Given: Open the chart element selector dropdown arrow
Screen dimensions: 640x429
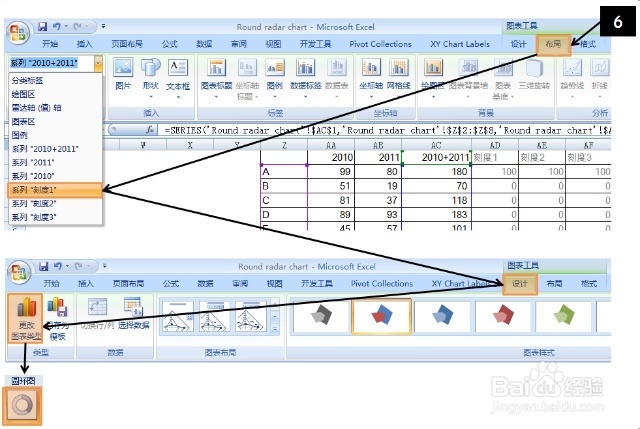Looking at the screenshot, I should tap(98, 63).
